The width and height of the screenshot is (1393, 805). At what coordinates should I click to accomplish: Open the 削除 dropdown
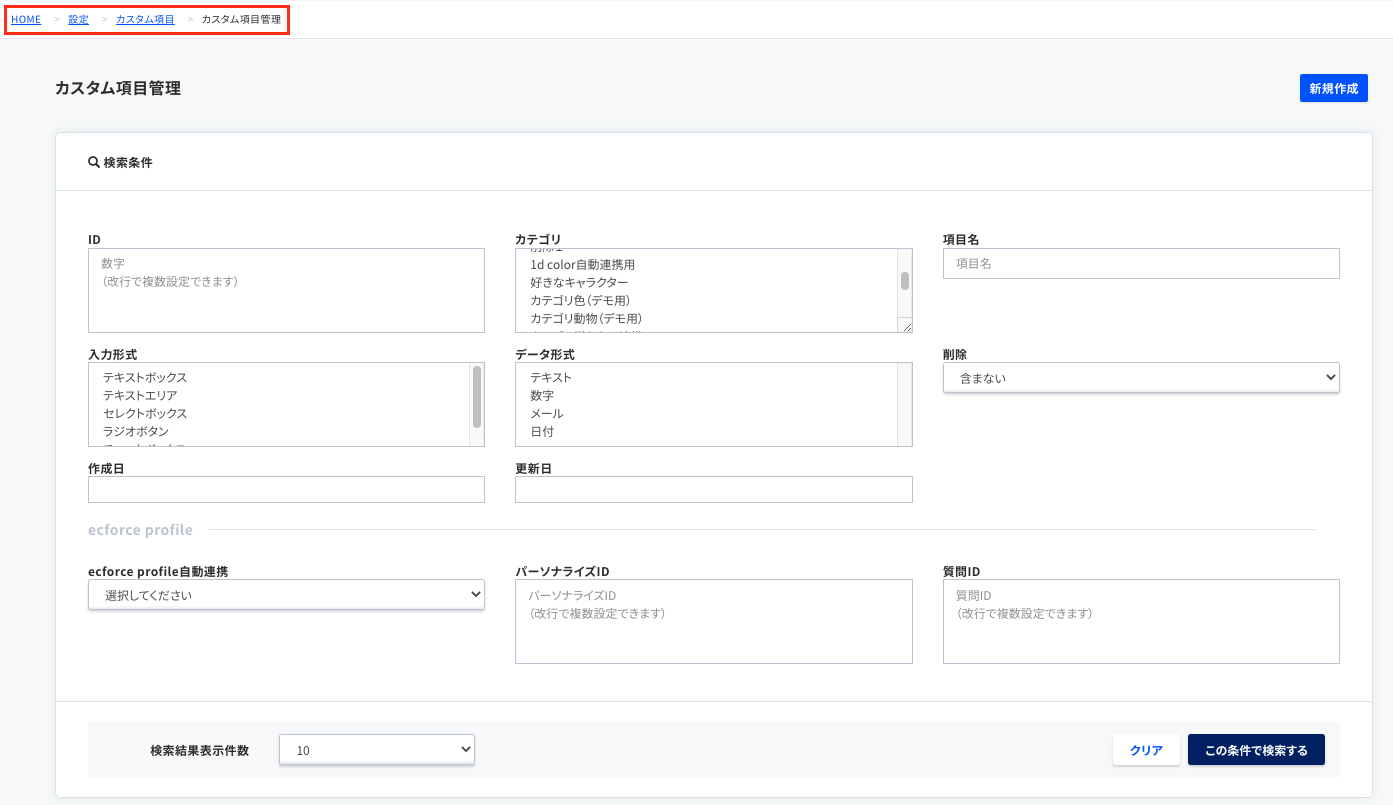coord(1140,378)
